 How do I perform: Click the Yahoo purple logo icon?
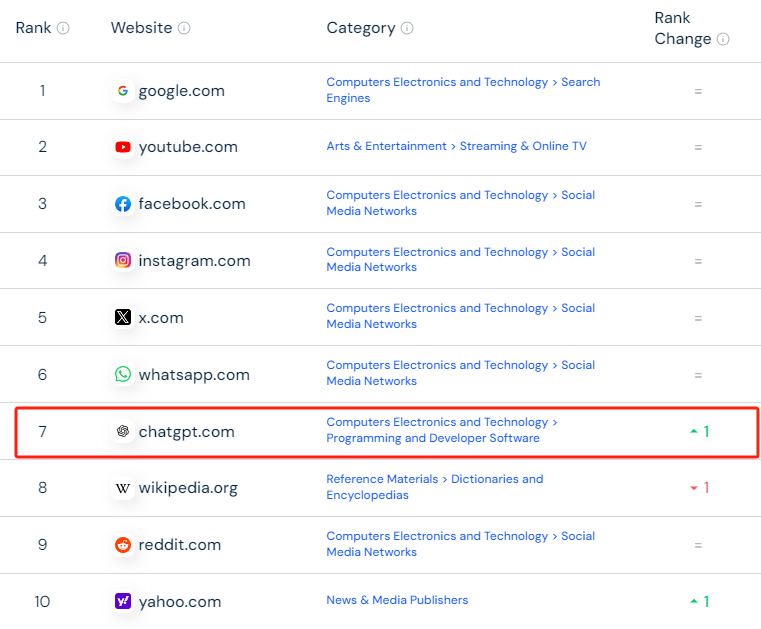123,601
